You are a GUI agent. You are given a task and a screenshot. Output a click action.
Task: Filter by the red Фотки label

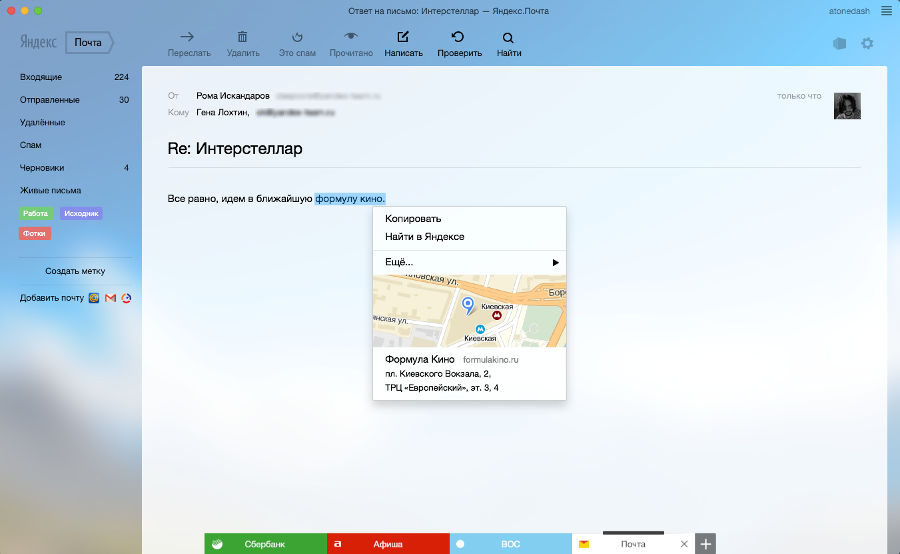tap(34, 234)
